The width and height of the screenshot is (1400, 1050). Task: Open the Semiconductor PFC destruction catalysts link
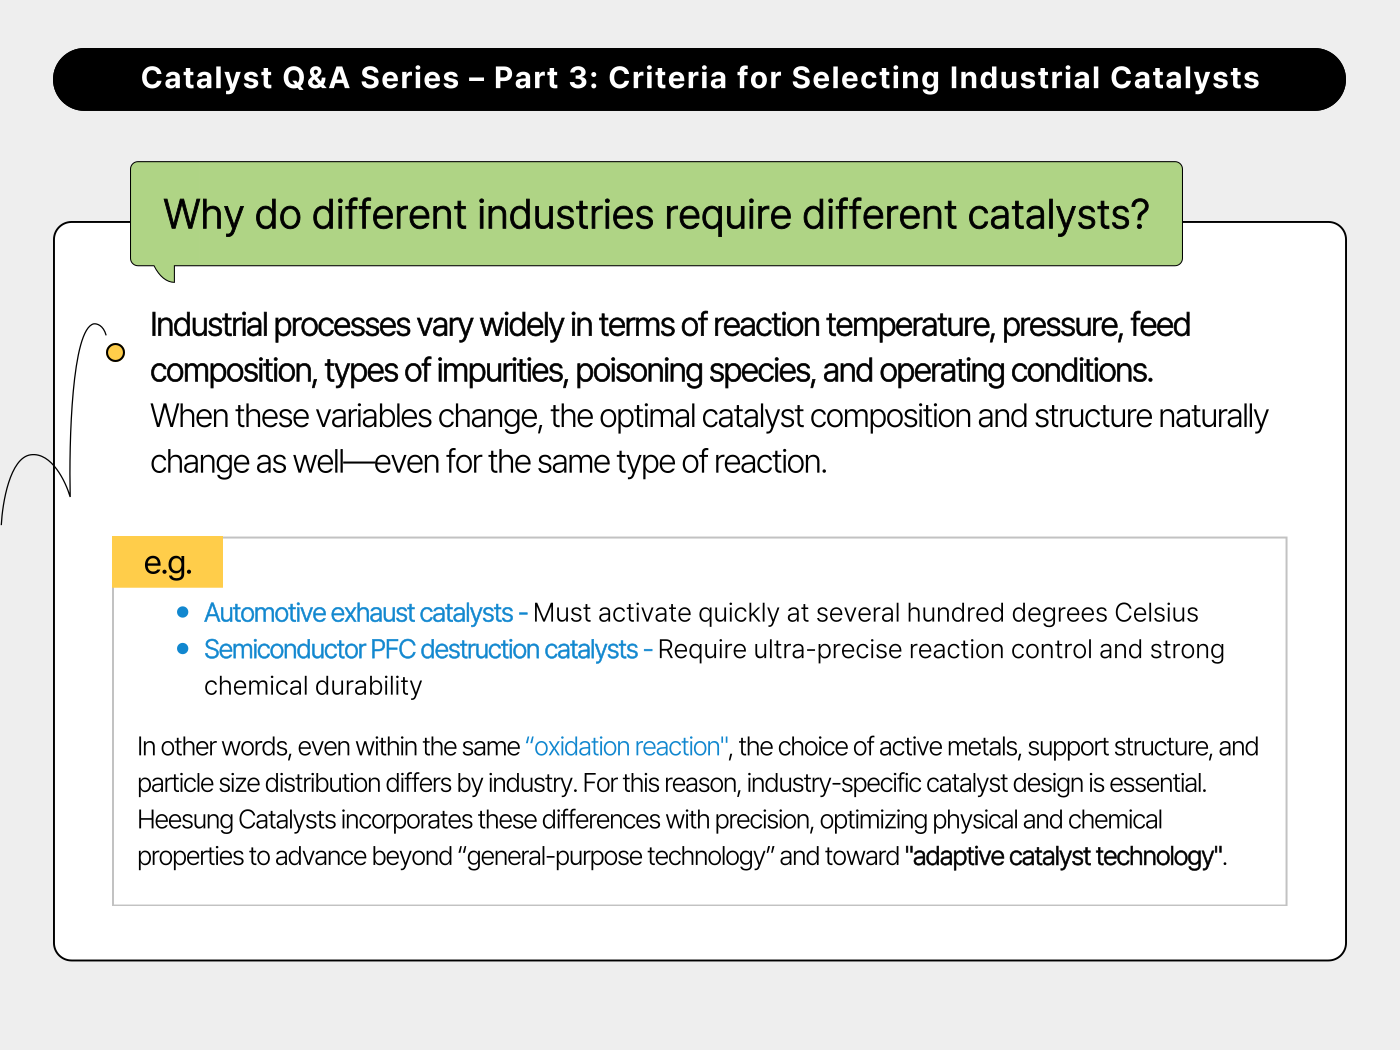click(421, 650)
